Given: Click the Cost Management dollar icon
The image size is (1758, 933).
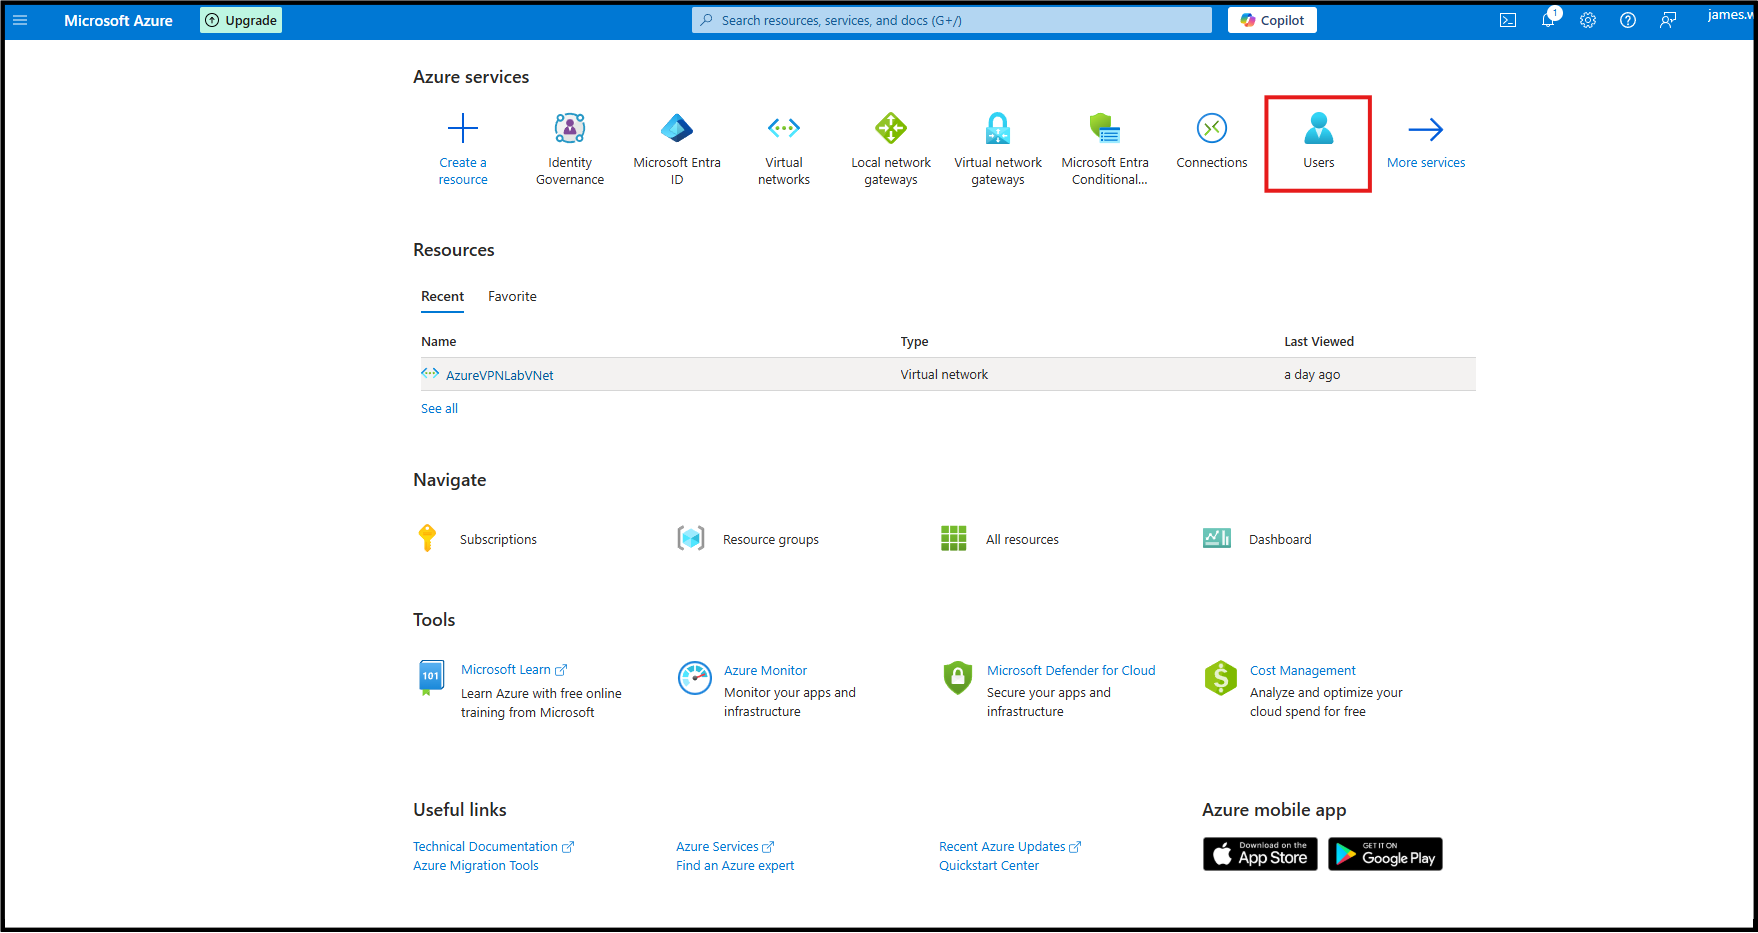Looking at the screenshot, I should [x=1221, y=677].
